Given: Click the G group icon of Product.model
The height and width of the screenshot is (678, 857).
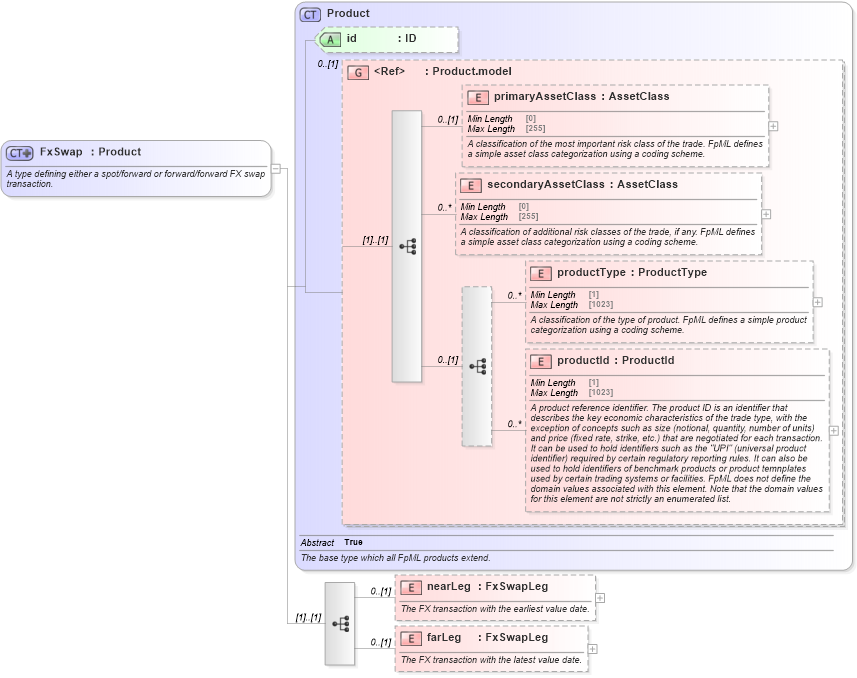Looking at the screenshot, I should [357, 72].
